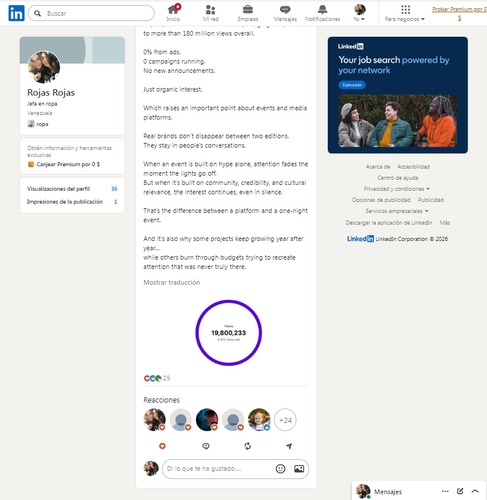Image resolution: width=487 pixels, height=500 pixels.
Task: Expand the Para negocios apps menu
Action: pyautogui.click(x=405, y=13)
